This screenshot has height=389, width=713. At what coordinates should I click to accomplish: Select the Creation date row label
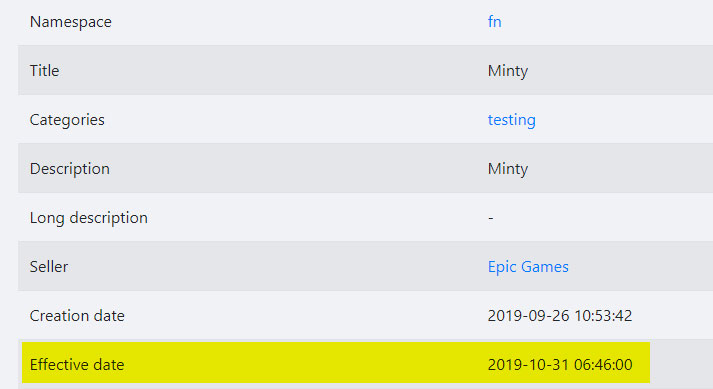(77, 316)
